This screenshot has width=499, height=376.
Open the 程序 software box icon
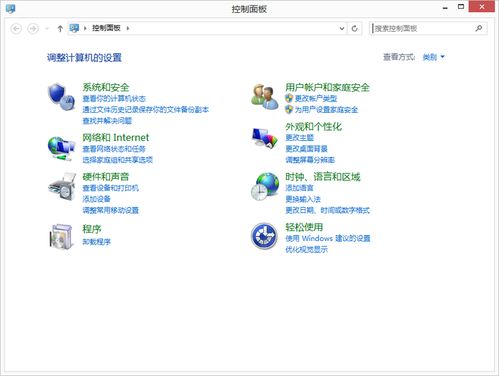(x=61, y=237)
